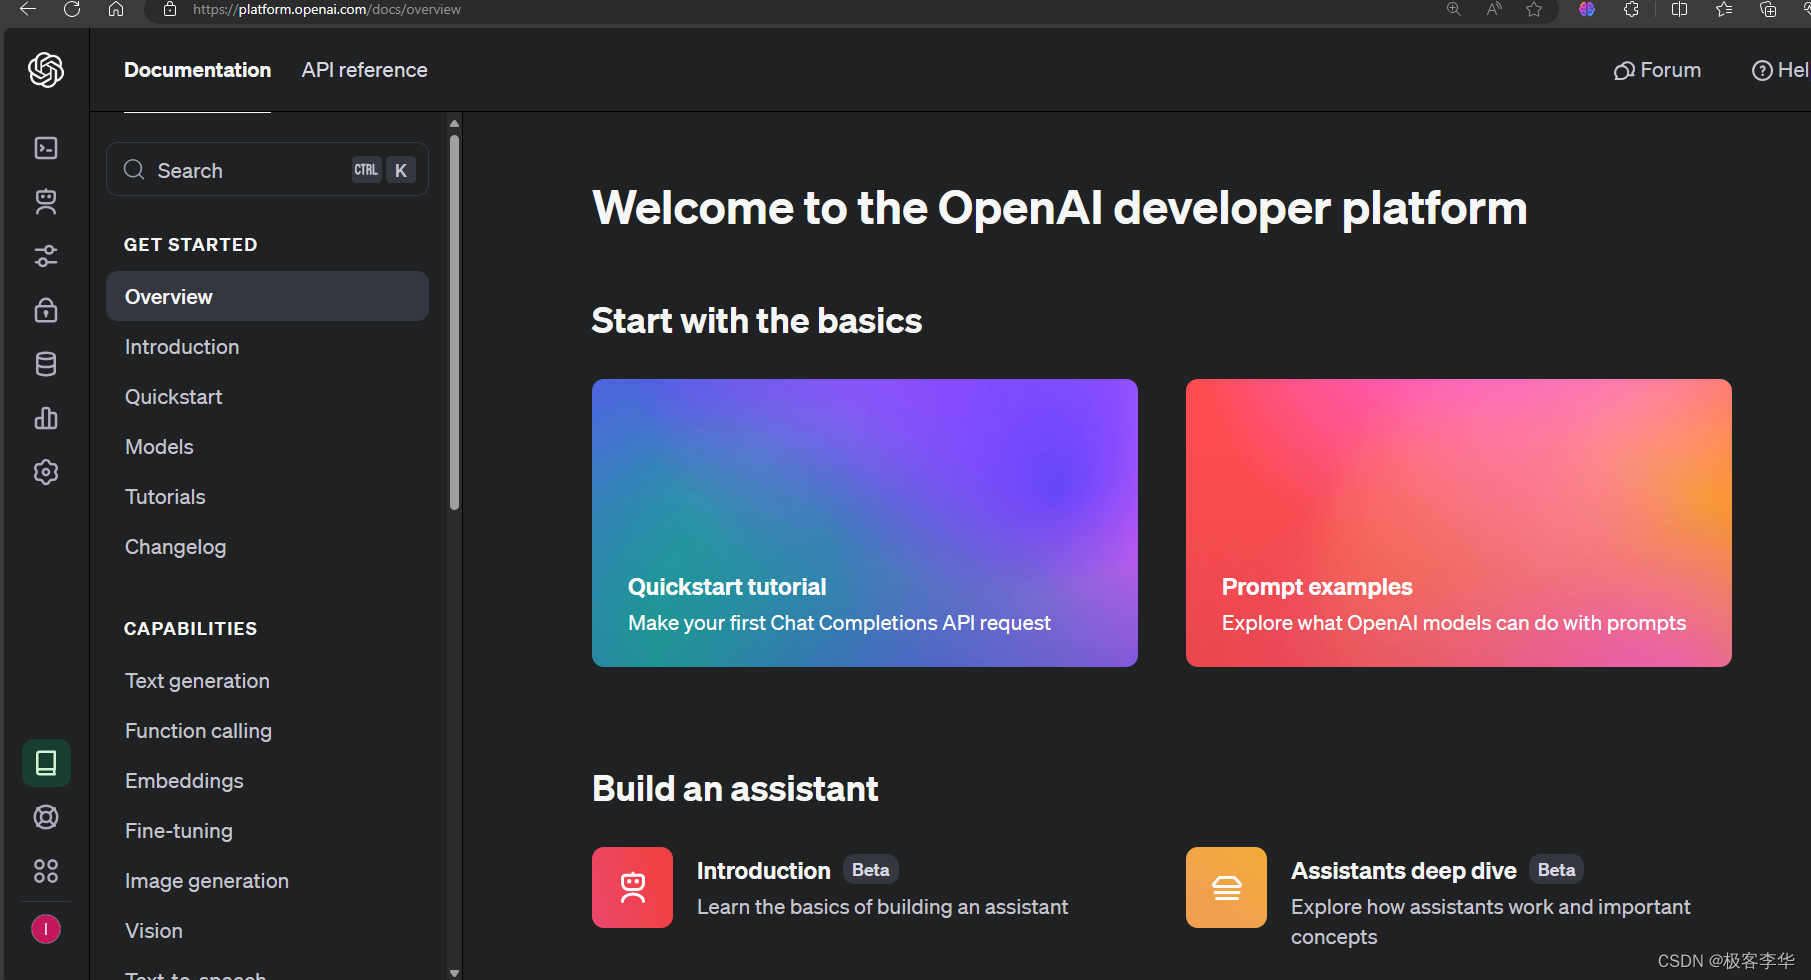Click the browser address bar URL
The height and width of the screenshot is (980, 1811).
326,9
